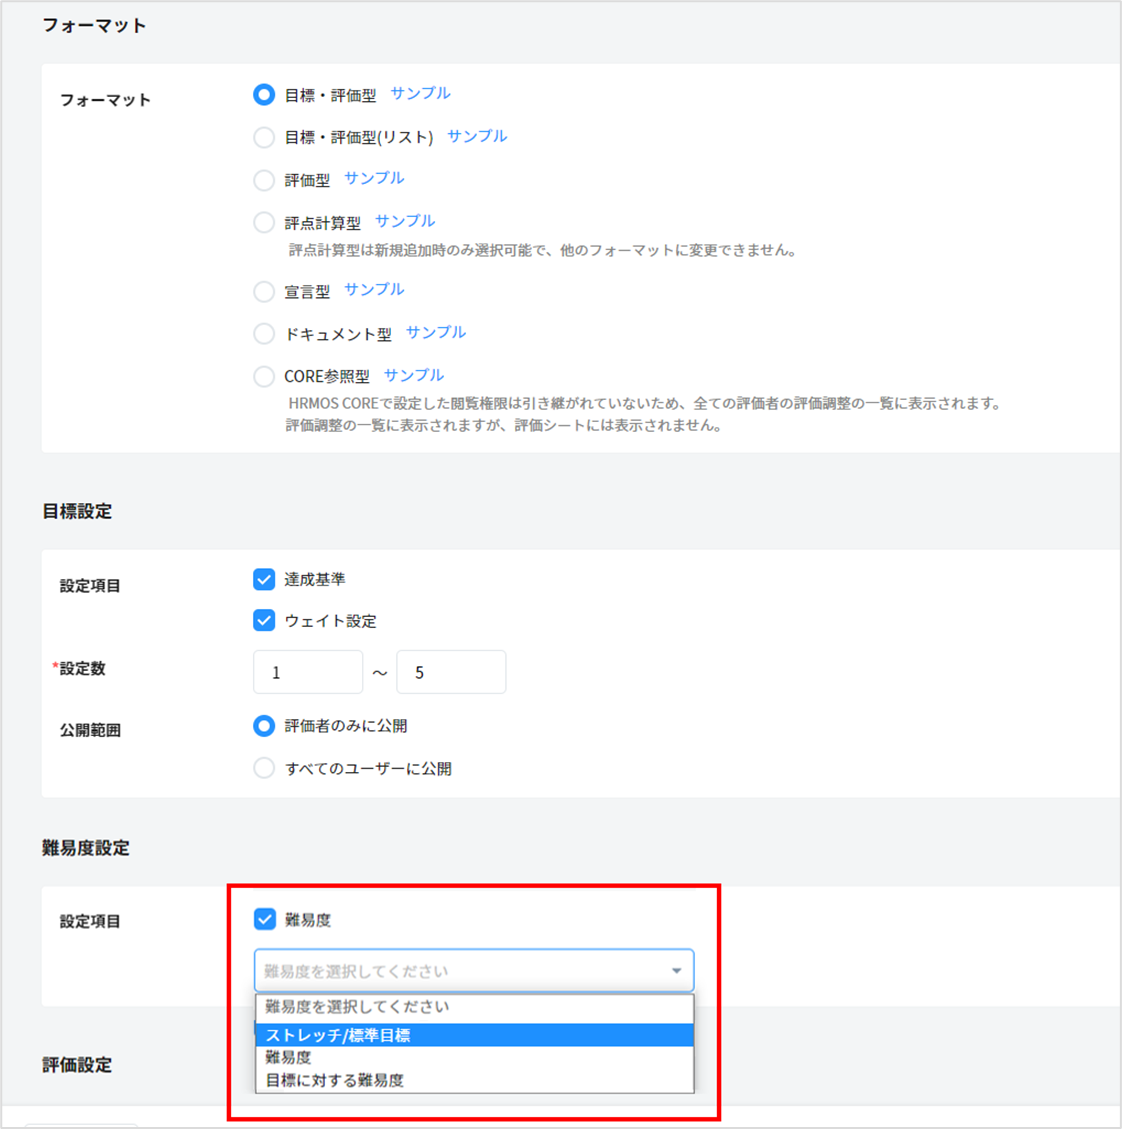The height and width of the screenshot is (1129, 1122).
Task: Collapse the 難易度 dropdown via its arrow
Action: [676, 971]
